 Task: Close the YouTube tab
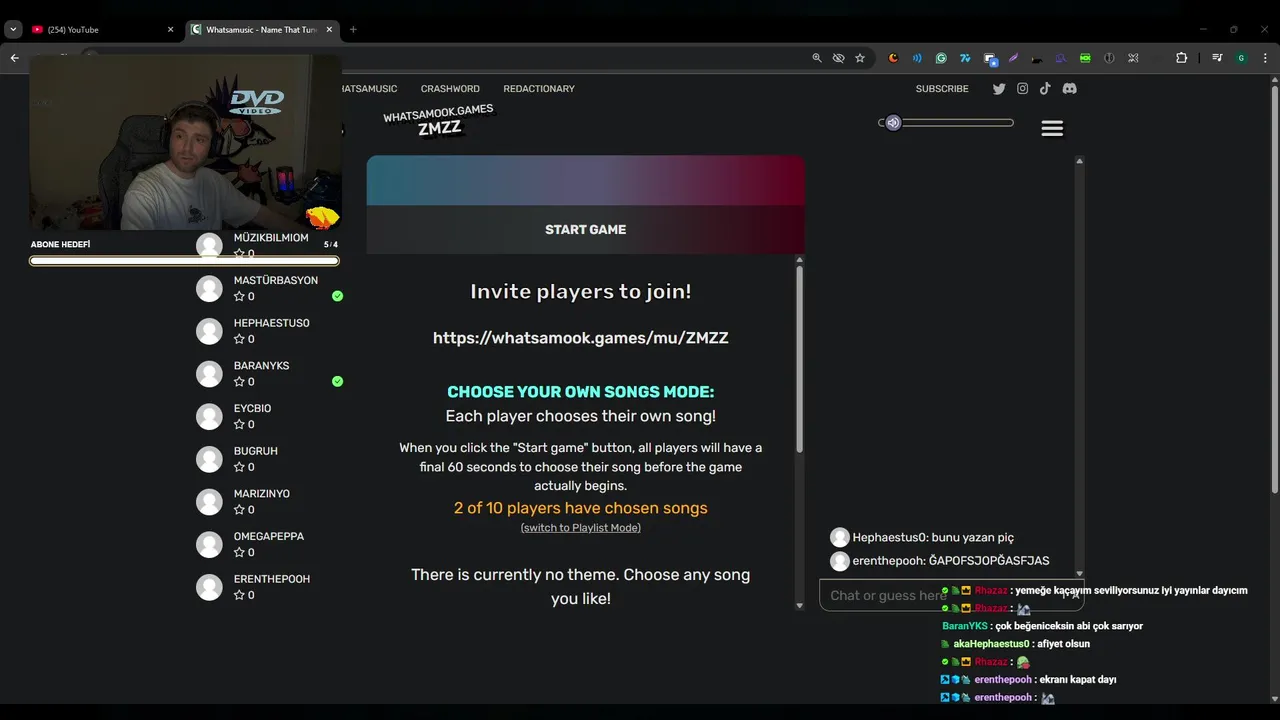170,30
